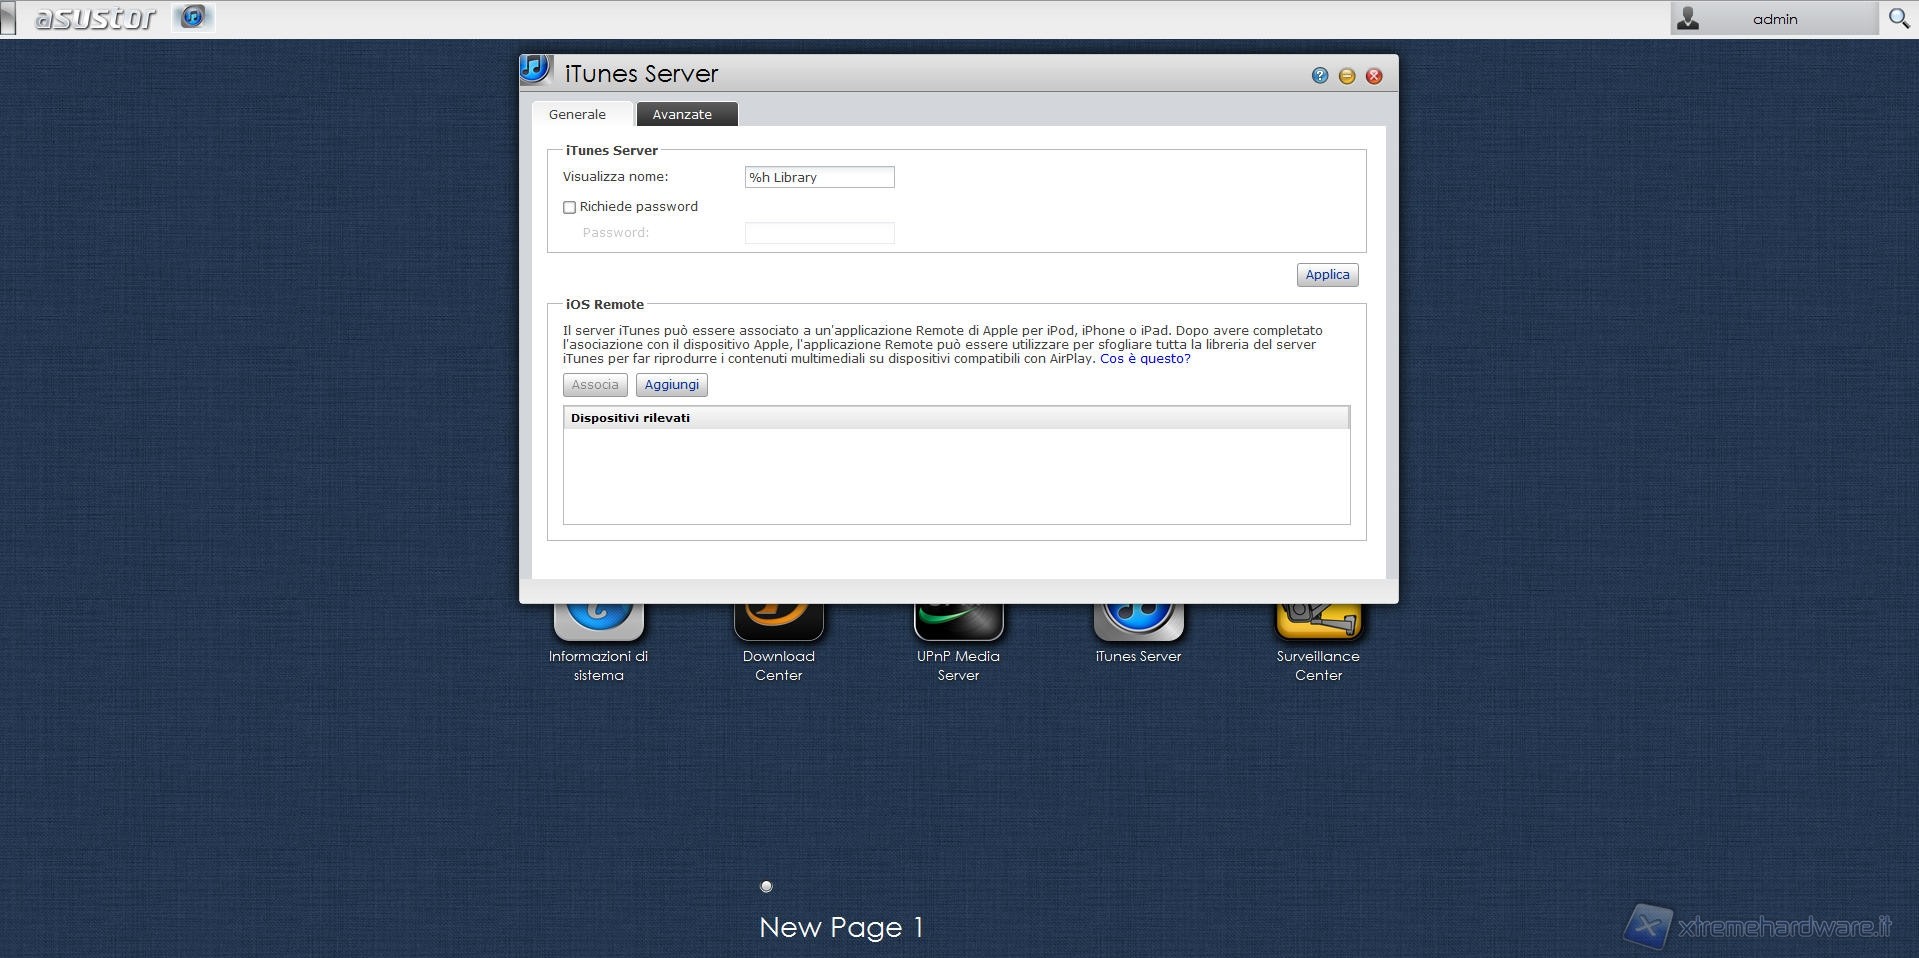Select the Generale tab
Image resolution: width=1919 pixels, height=958 pixels.
(x=577, y=115)
